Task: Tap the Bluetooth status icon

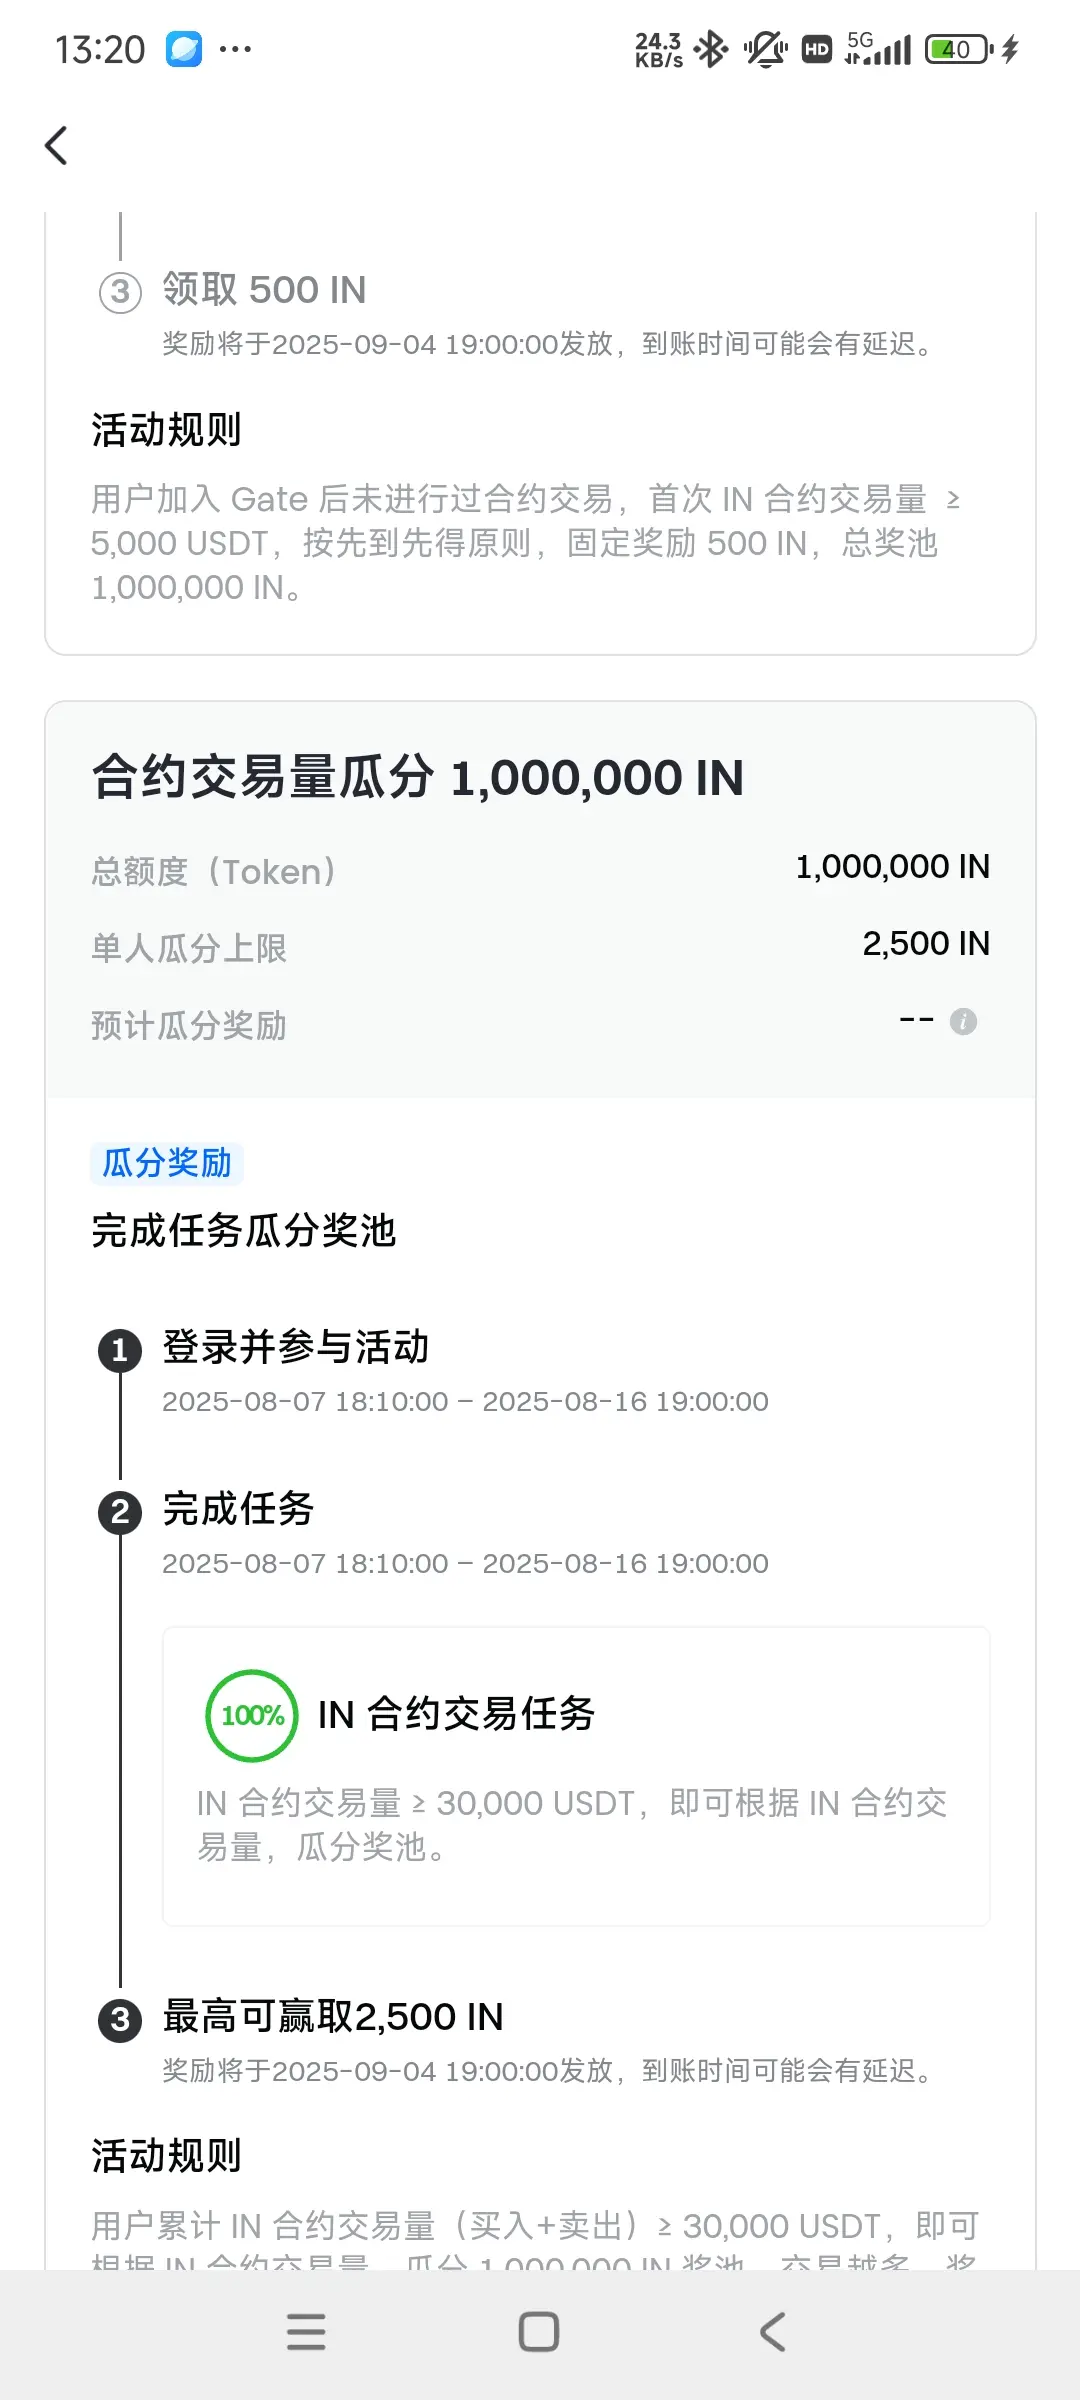Action: point(711,49)
